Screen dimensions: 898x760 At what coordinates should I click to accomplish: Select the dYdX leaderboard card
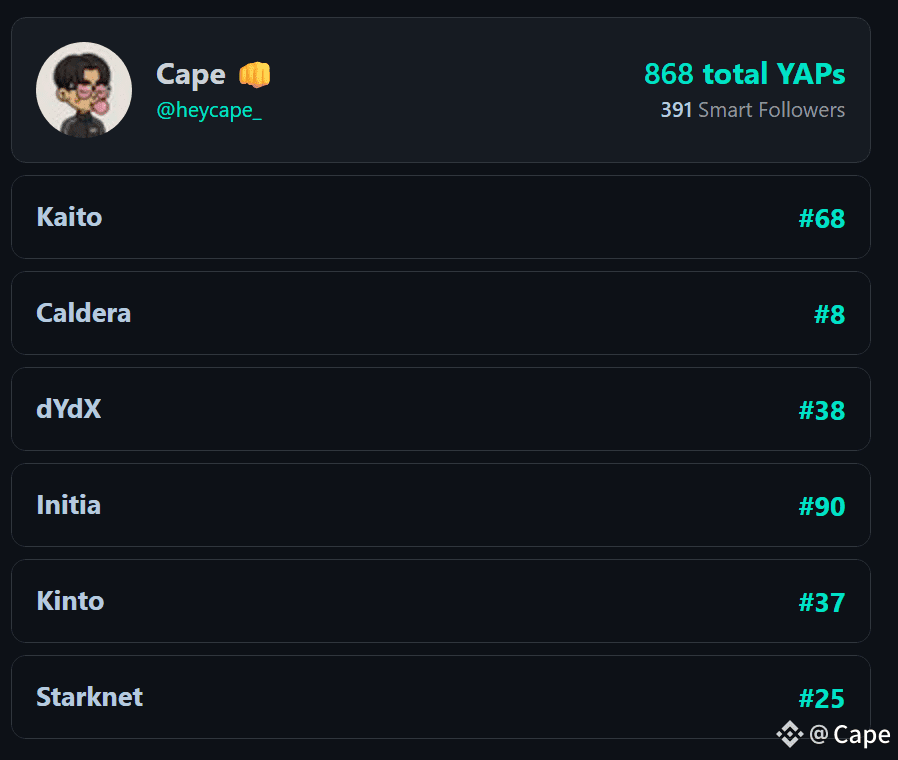click(x=440, y=409)
